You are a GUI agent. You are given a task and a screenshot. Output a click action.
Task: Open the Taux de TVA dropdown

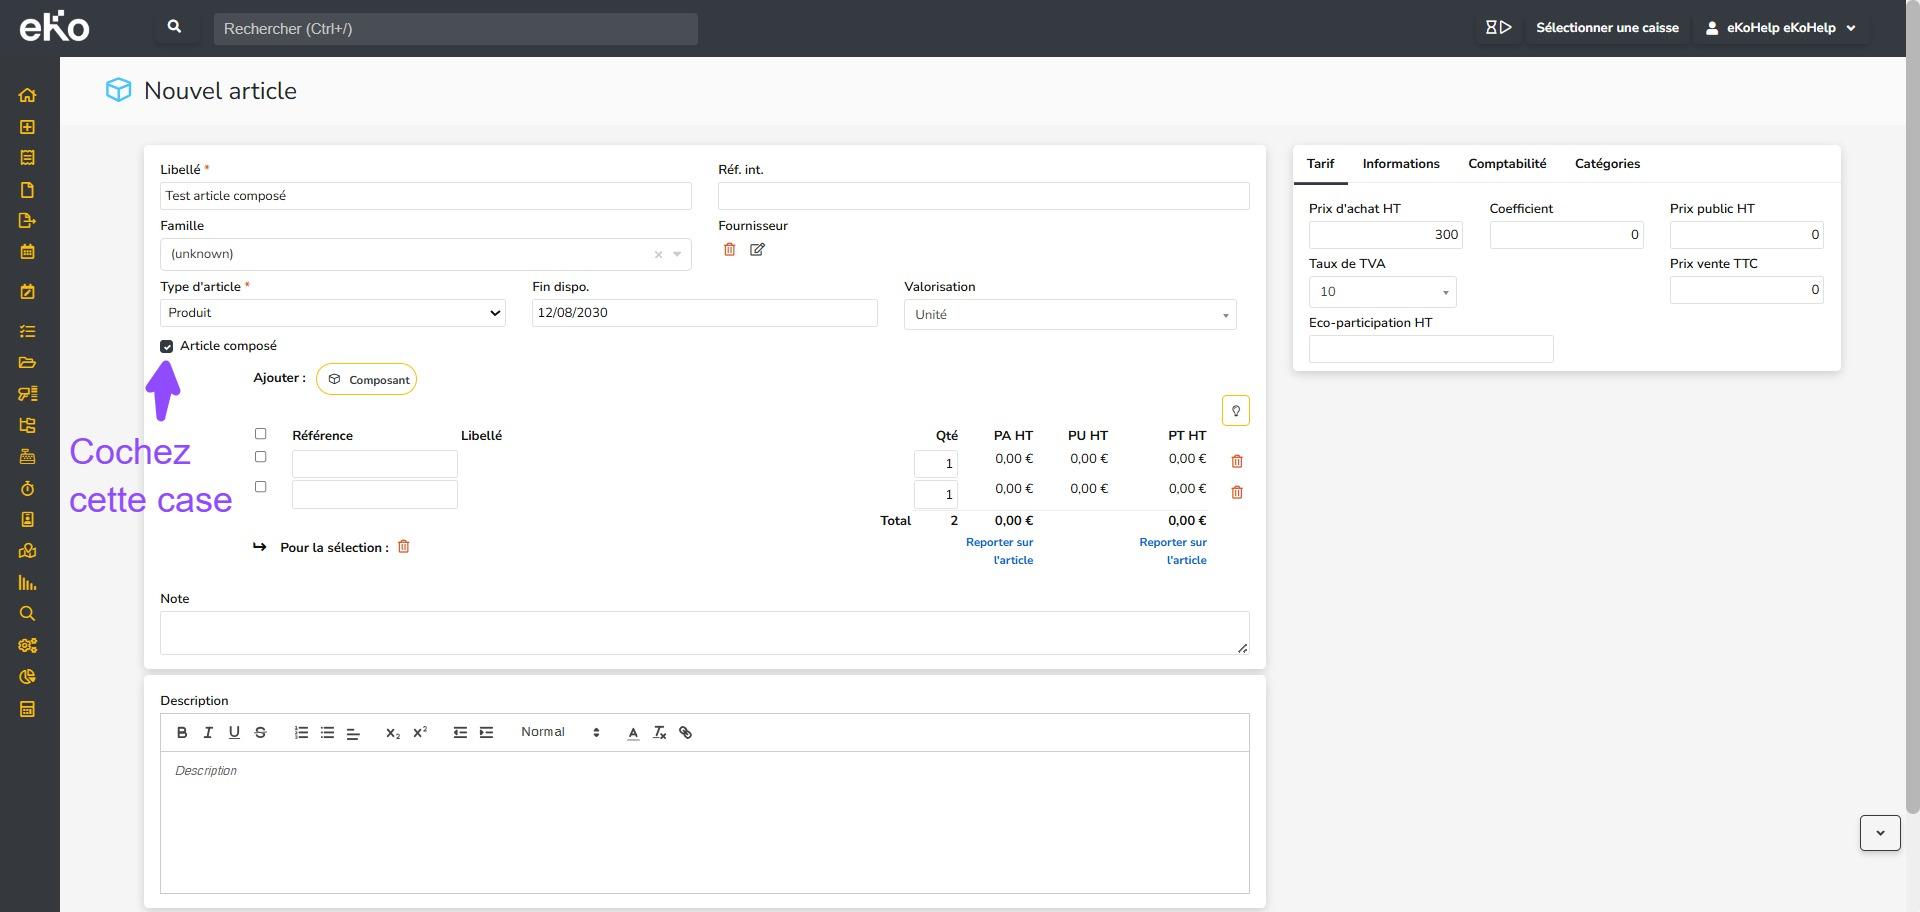click(1382, 292)
